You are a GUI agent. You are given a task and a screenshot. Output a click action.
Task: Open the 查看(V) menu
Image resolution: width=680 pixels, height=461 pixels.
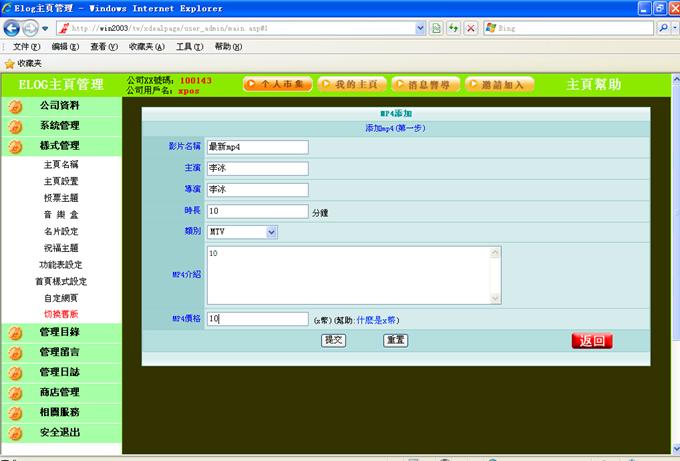[105, 47]
